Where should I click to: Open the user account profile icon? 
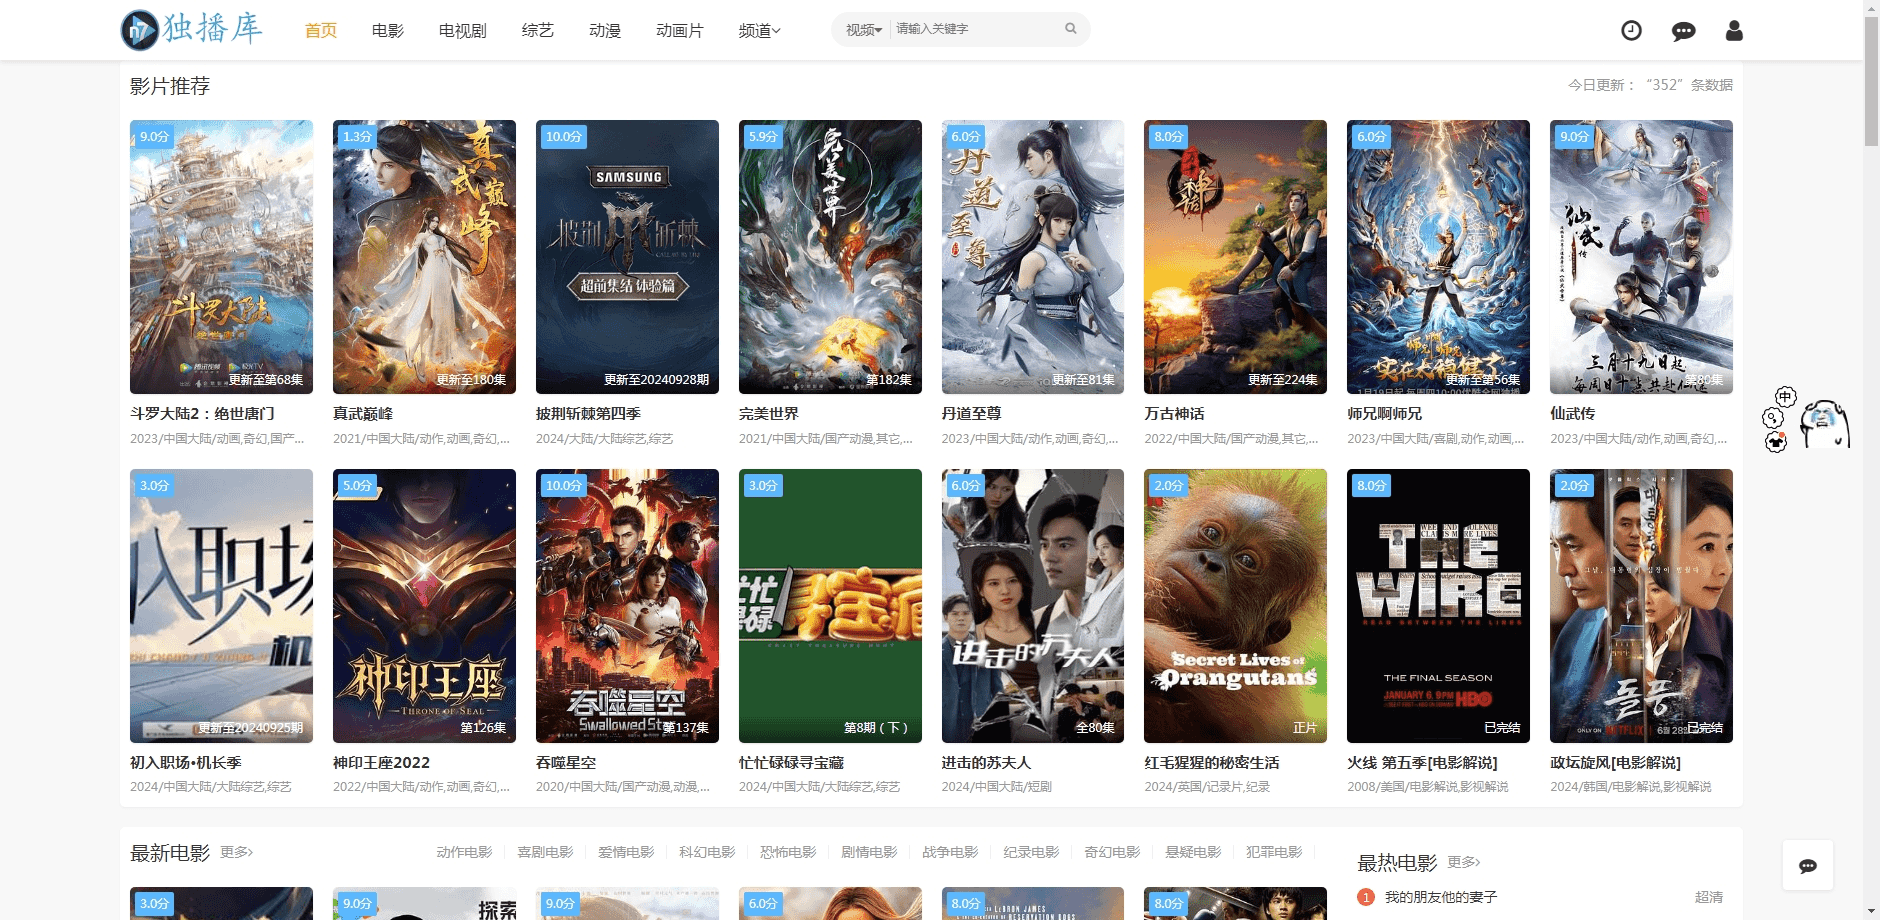pos(1734,31)
